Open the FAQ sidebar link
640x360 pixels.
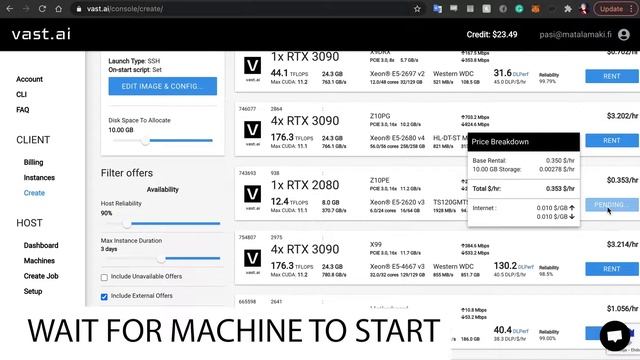click(23, 110)
